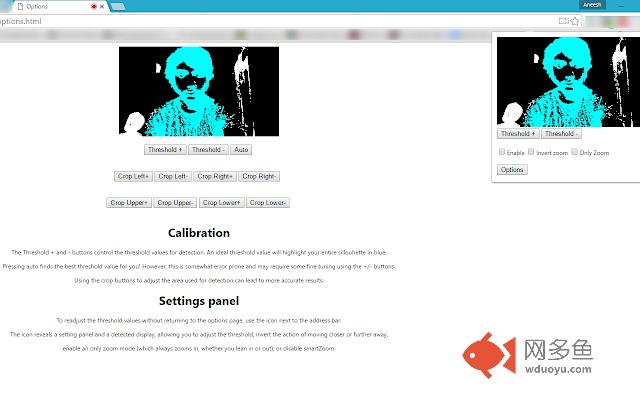640x400 pixels.
Task: Tick the Enable checkbox in the popup
Action: pyautogui.click(x=502, y=152)
